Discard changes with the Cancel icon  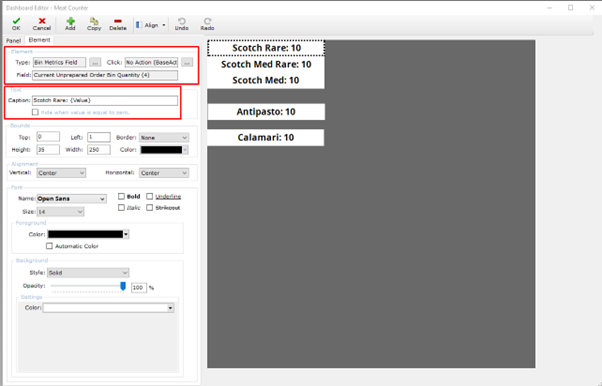[41, 24]
